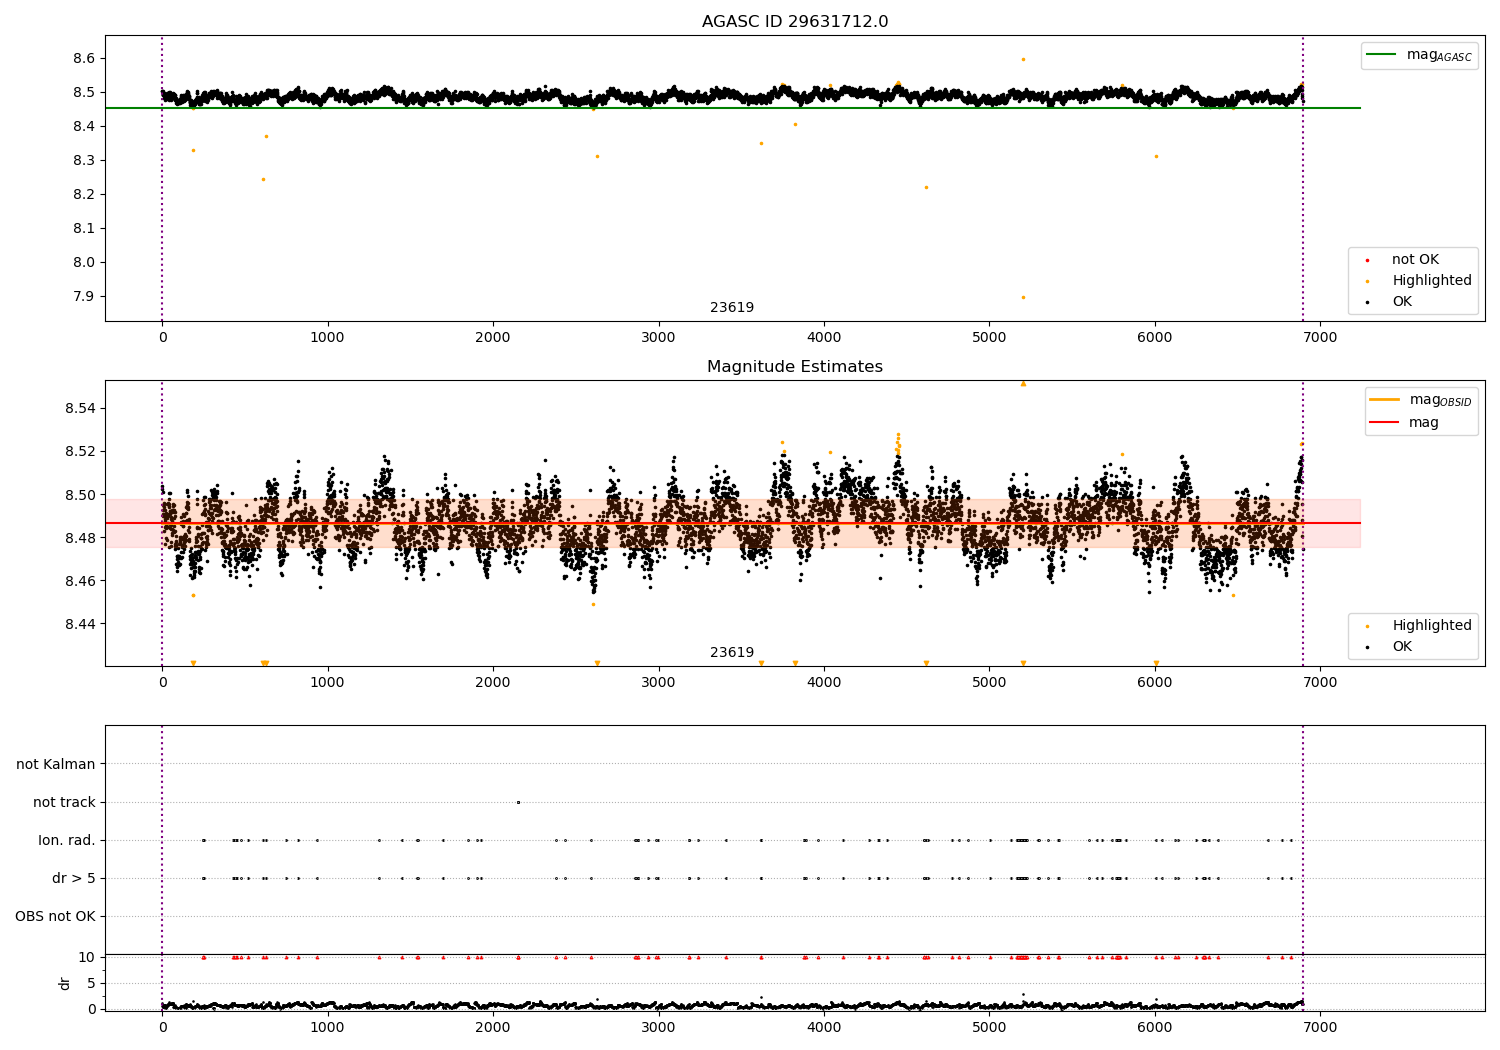Click the red mag legend line sample
Image resolution: width=1500 pixels, height=1050 pixels.
point(1385,423)
